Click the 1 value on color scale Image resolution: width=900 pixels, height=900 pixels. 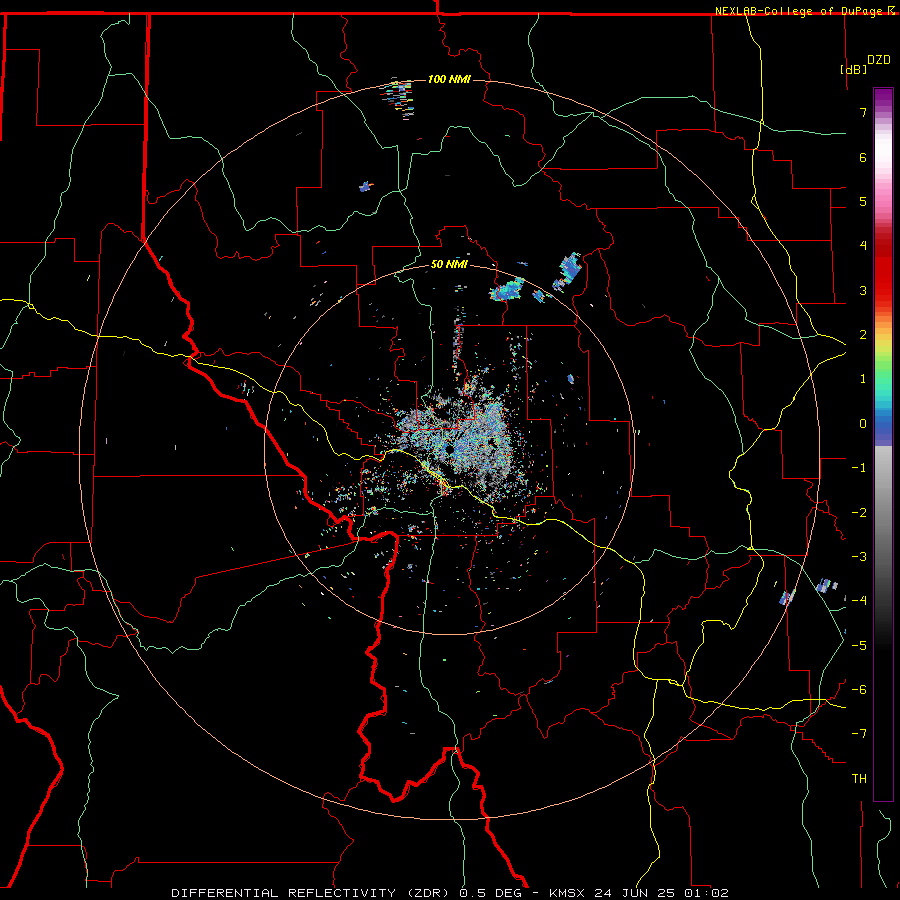863,378
